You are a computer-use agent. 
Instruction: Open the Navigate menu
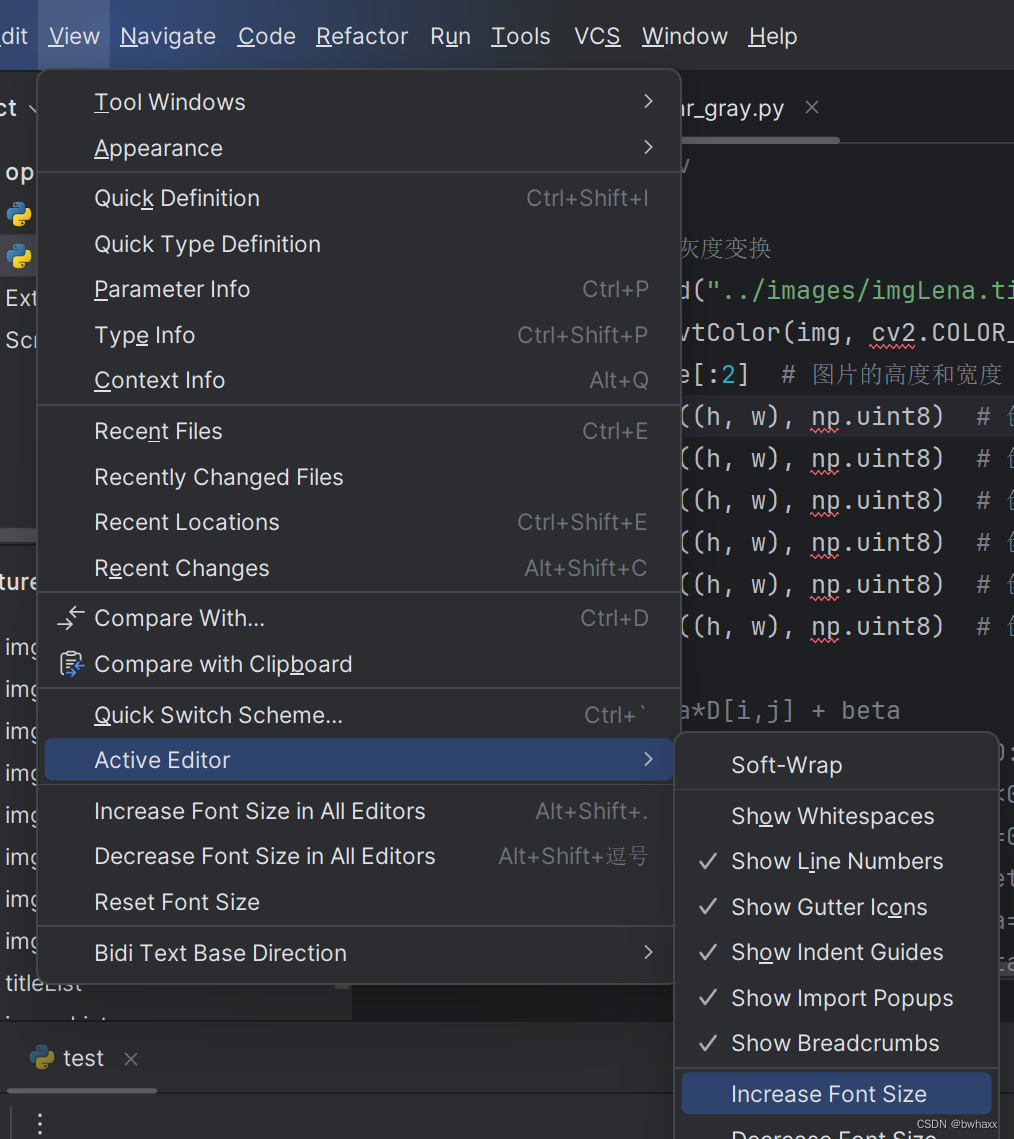(168, 36)
